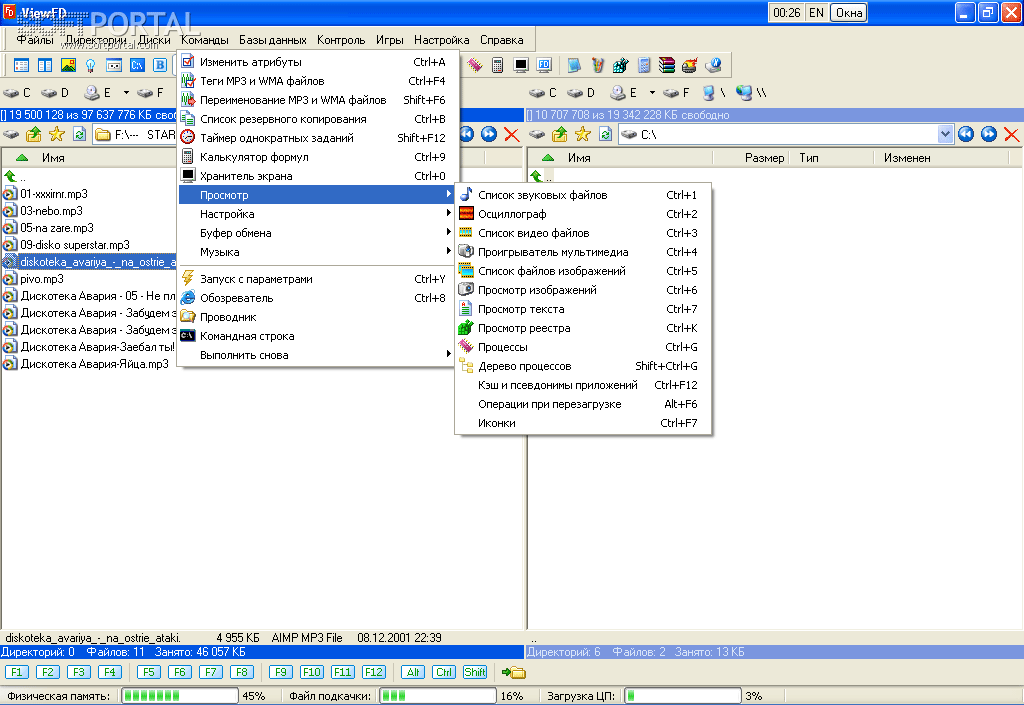
Task: Click the EN language indicator
Action: [x=816, y=12]
